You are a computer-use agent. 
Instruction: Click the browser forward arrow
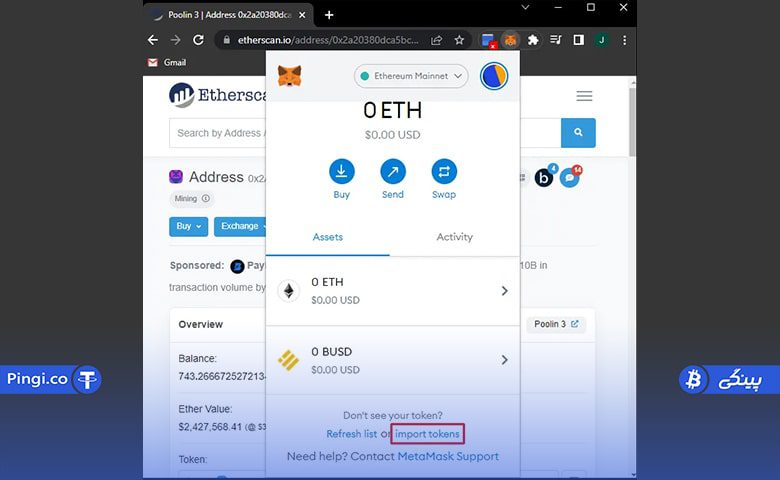tap(176, 40)
